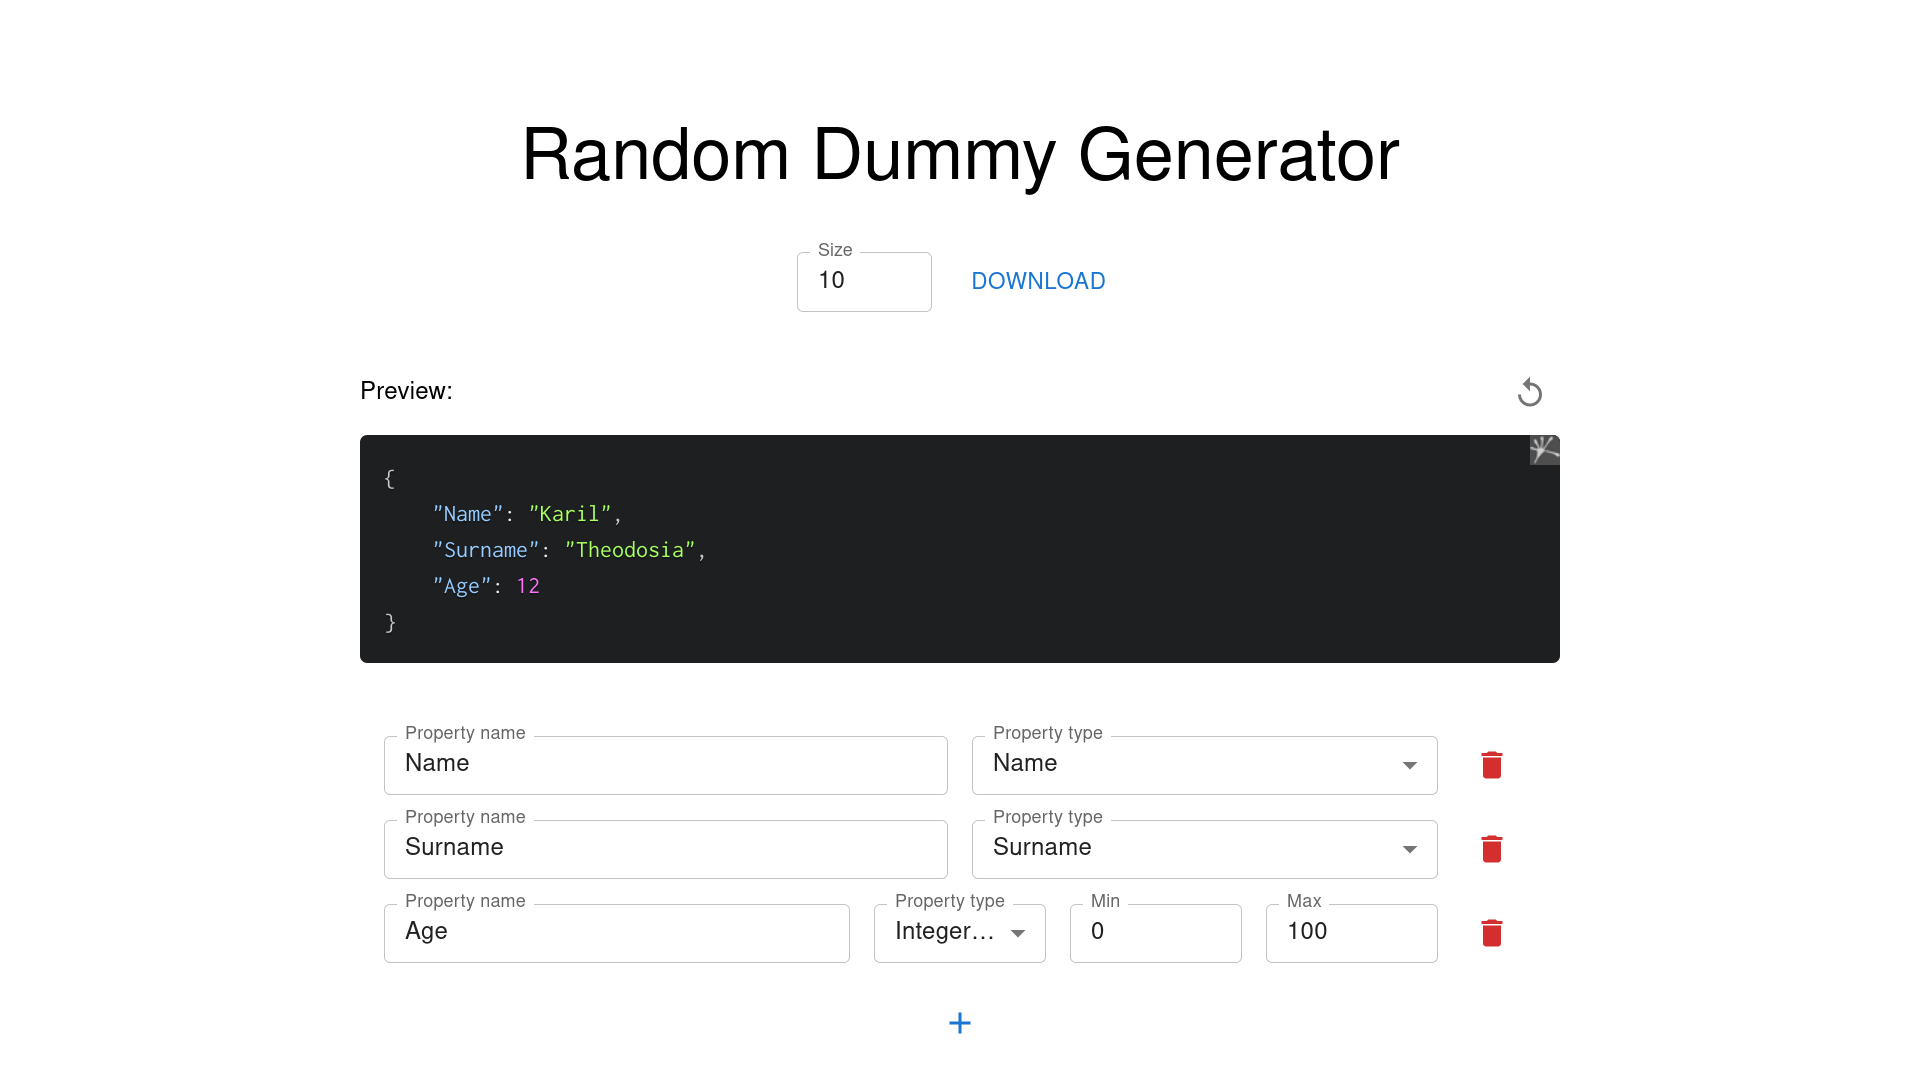Delete the Age property row's trash icon
The width and height of the screenshot is (1920, 1083).
(x=1491, y=933)
